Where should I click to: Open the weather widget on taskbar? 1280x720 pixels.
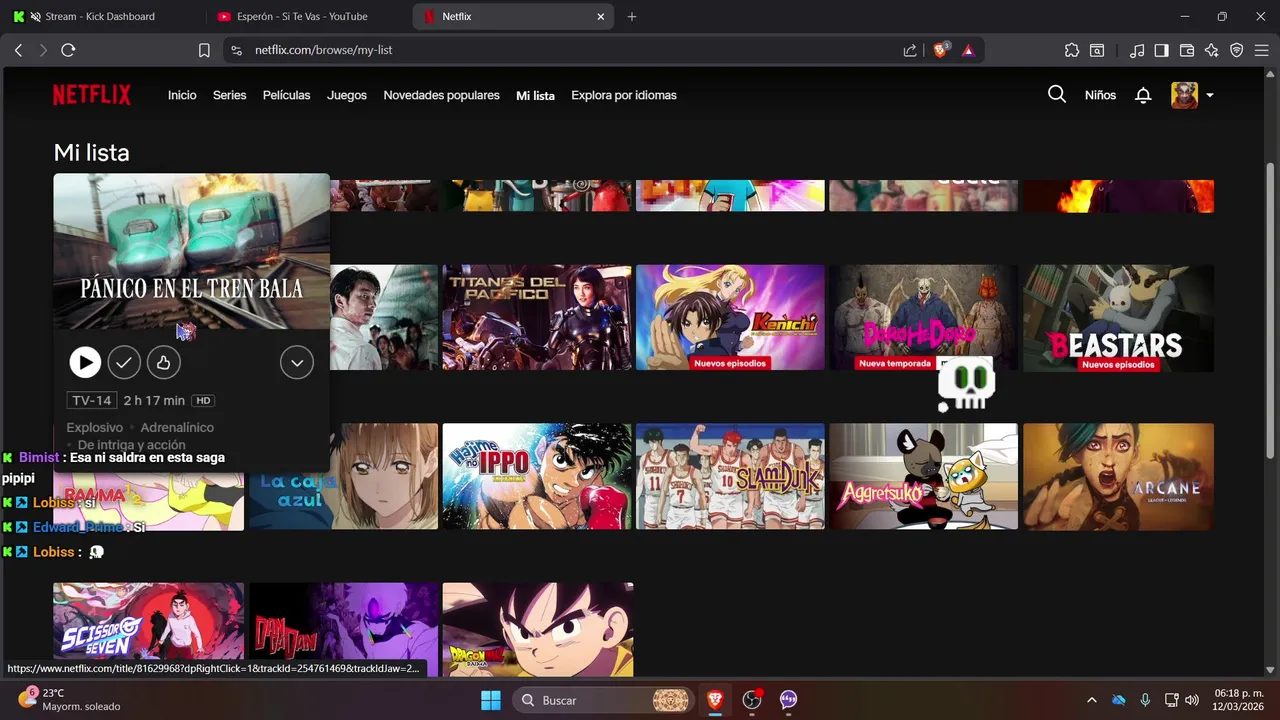click(x=70, y=699)
